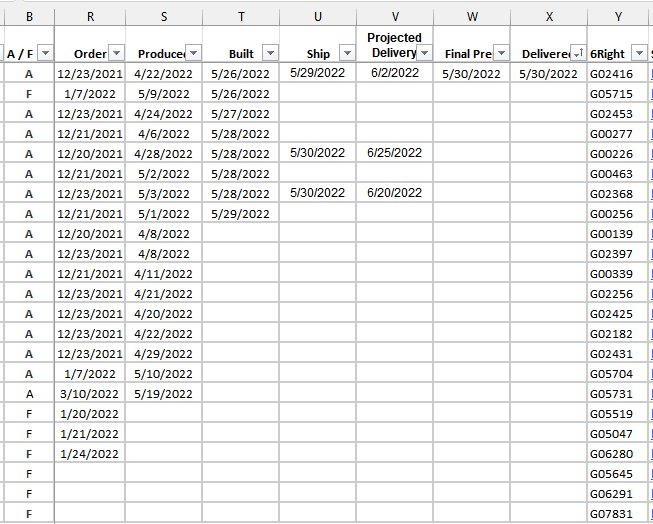The height and width of the screenshot is (524, 653).
Task: Click the Ship column filter arrow
Action: pyautogui.click(x=347, y=54)
